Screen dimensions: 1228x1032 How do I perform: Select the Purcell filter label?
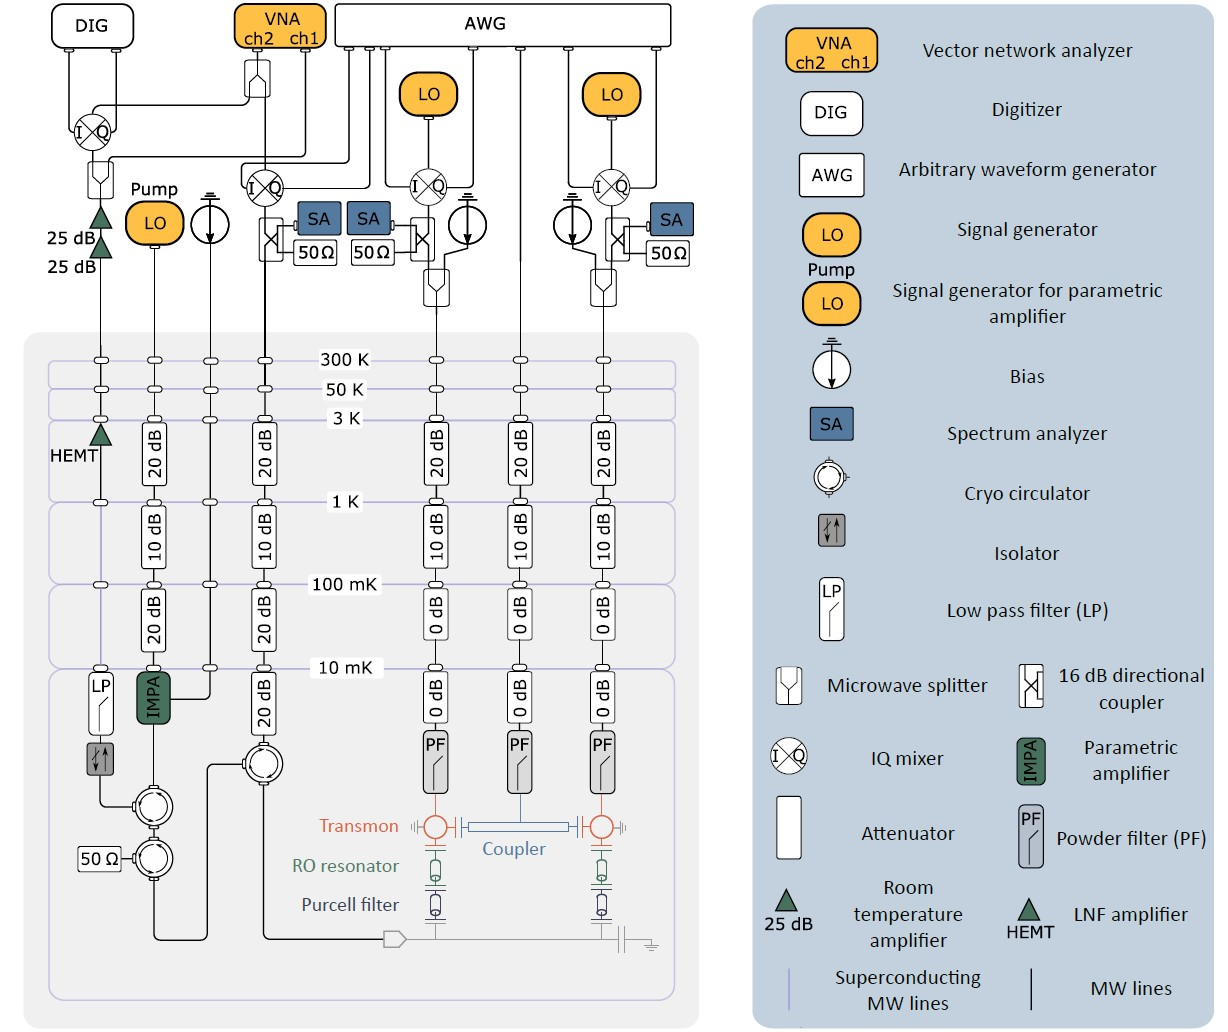350,905
